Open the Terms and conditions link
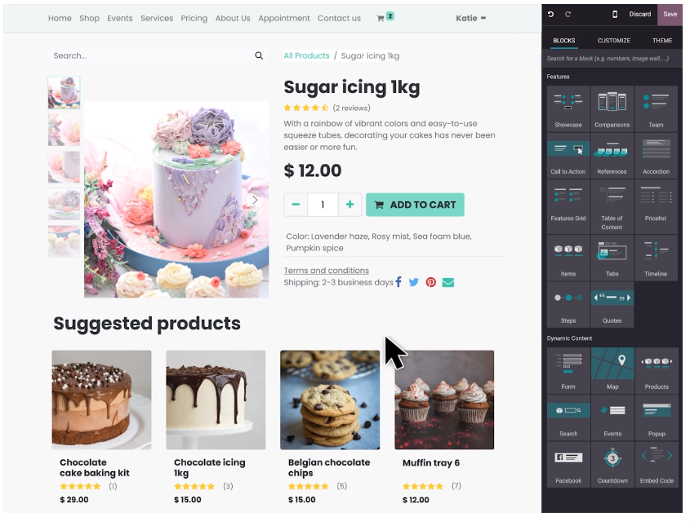Screen dimensions: 690x521 tap(326, 270)
